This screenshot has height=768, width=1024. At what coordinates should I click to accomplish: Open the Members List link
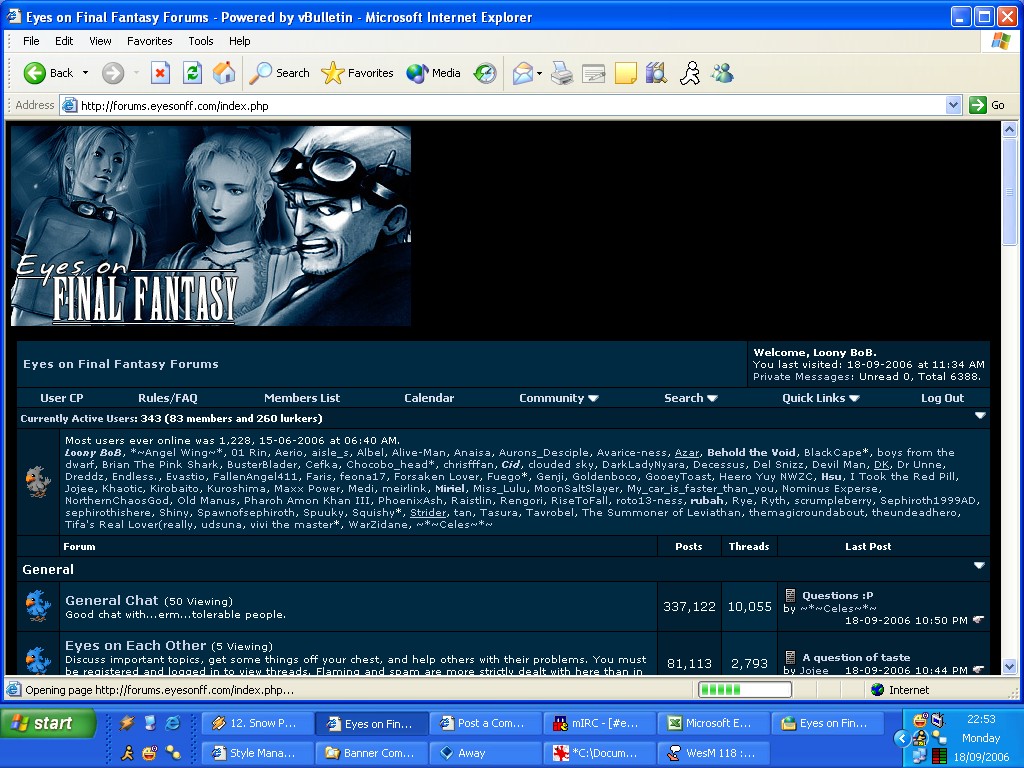pyautogui.click(x=302, y=398)
